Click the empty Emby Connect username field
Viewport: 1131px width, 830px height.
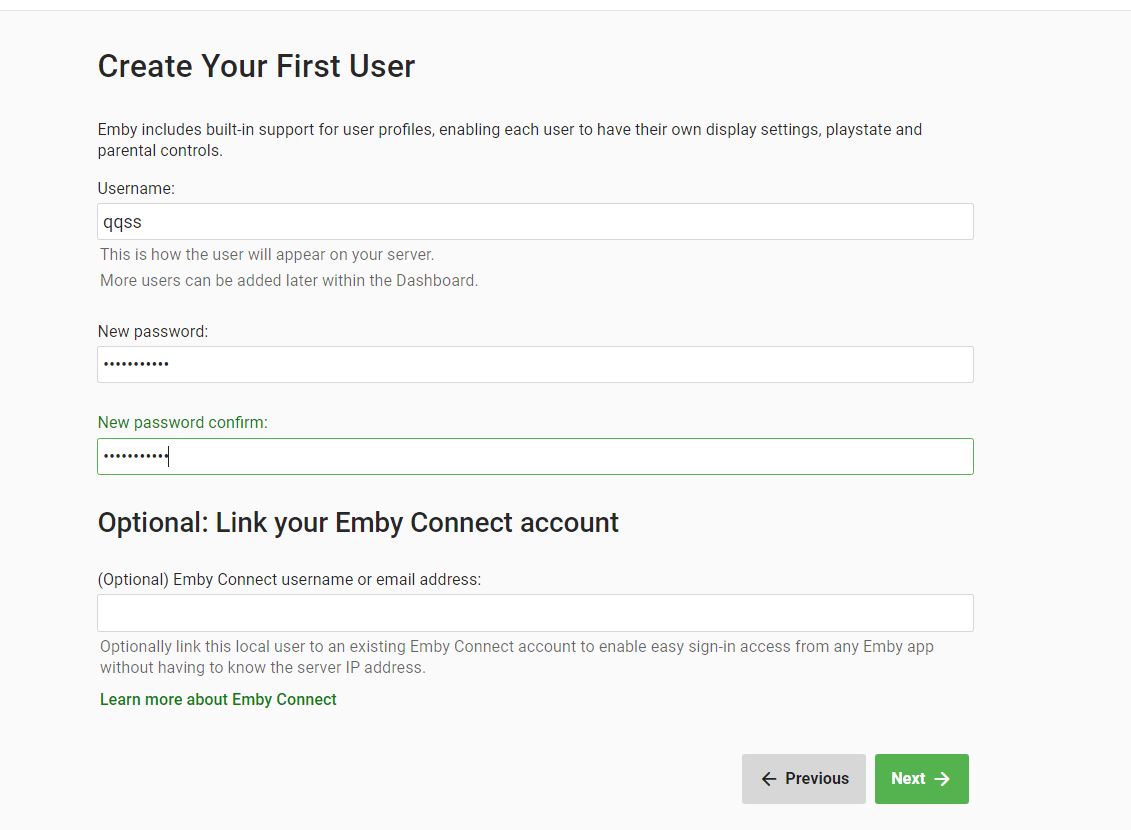click(x=535, y=613)
